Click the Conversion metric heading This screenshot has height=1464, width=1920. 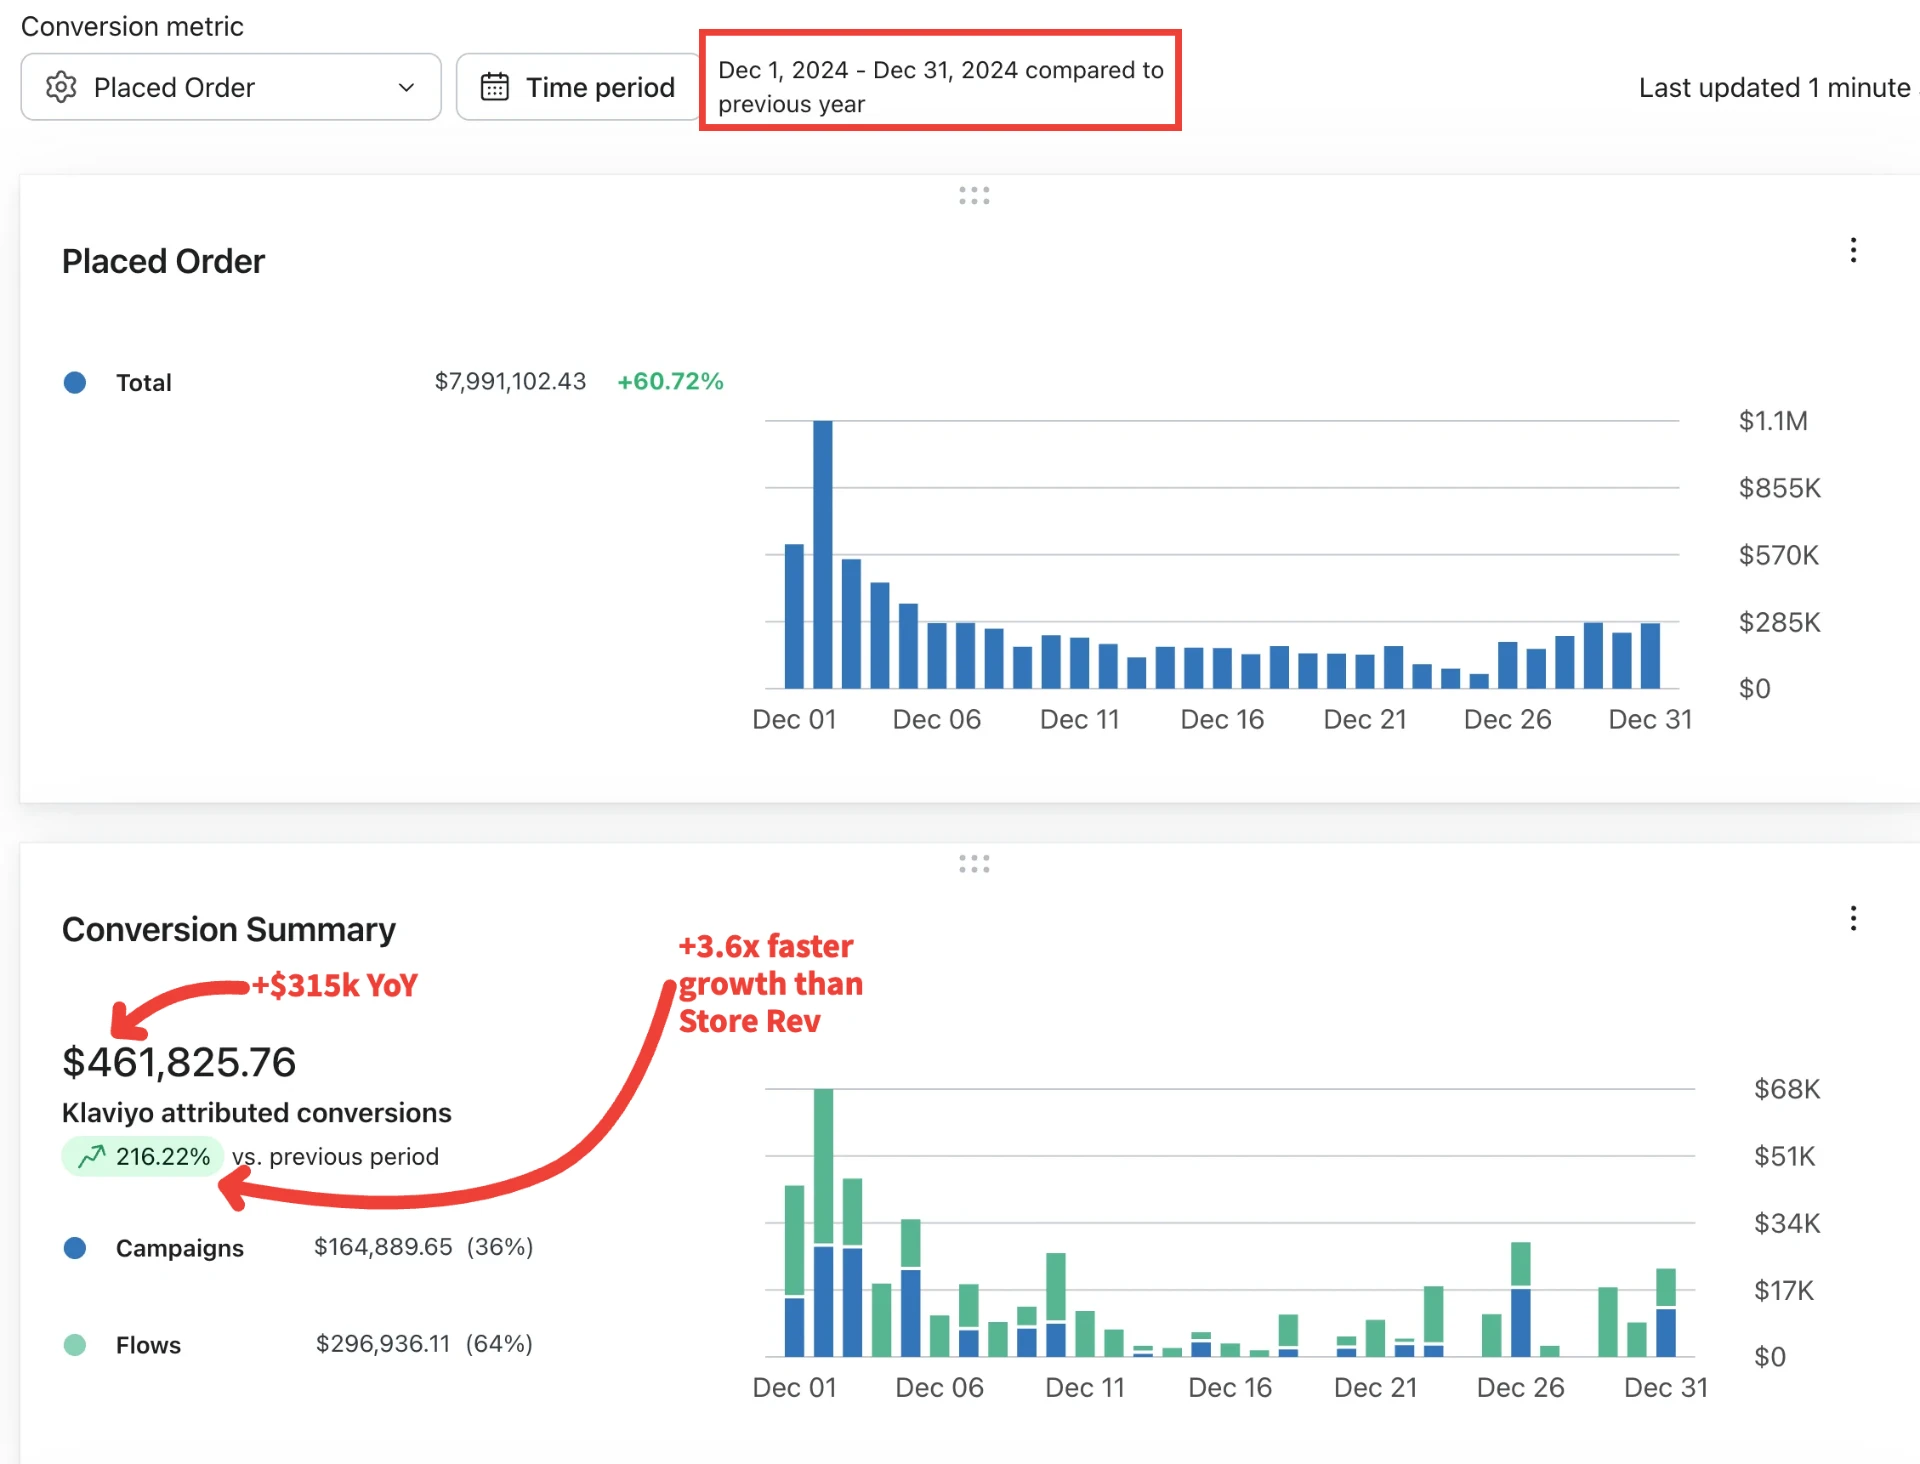point(132,26)
